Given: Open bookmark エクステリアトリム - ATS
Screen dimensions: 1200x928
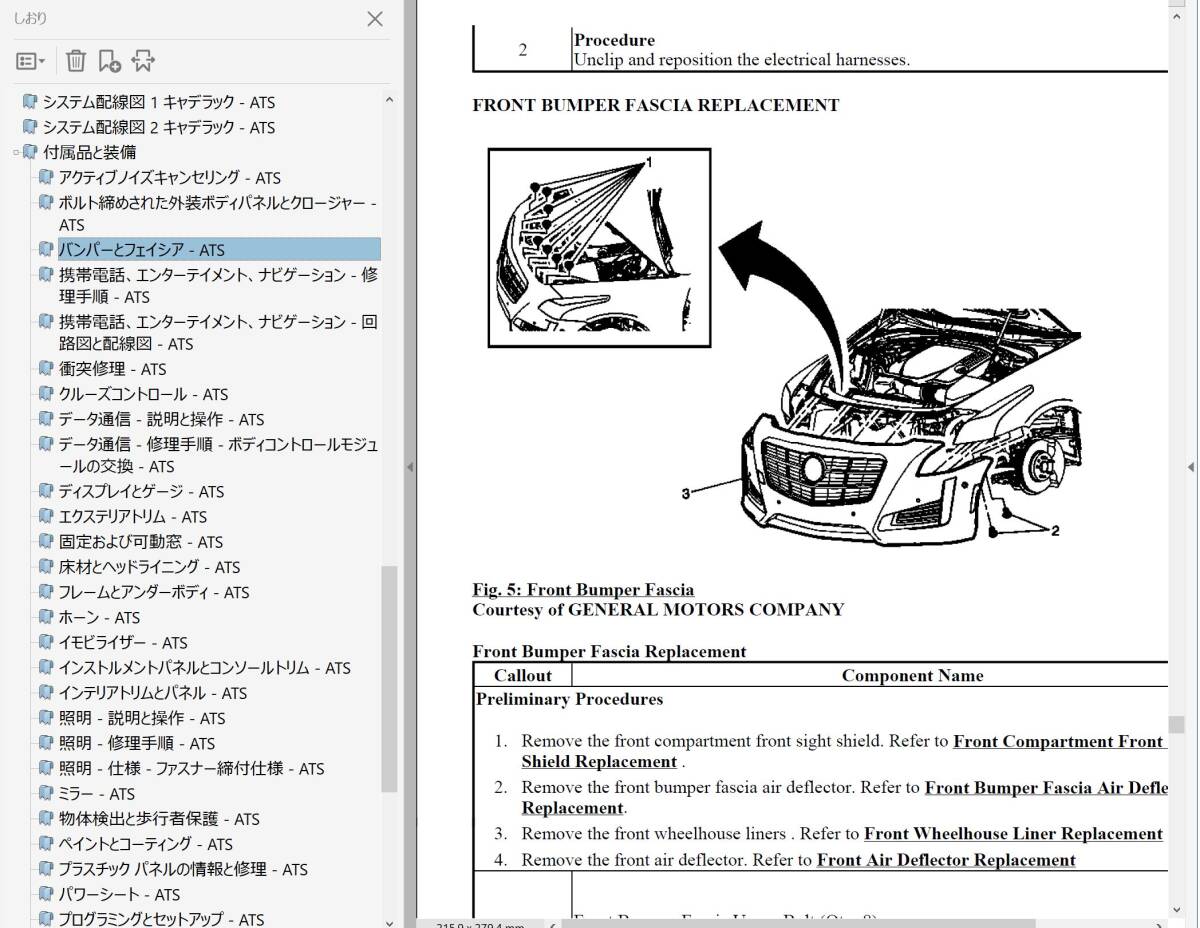Looking at the screenshot, I should click(132, 517).
